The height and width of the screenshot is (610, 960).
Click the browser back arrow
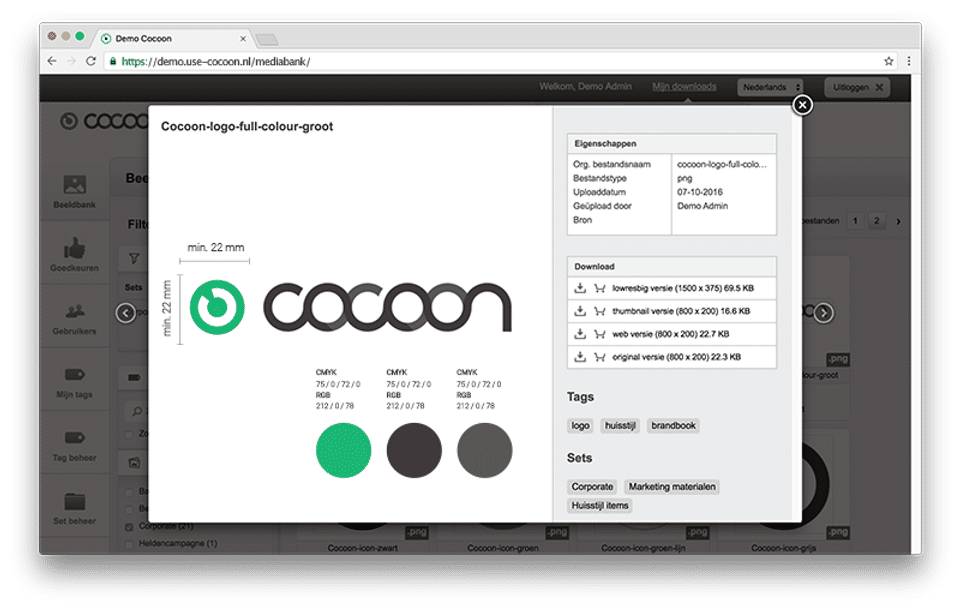click(52, 61)
